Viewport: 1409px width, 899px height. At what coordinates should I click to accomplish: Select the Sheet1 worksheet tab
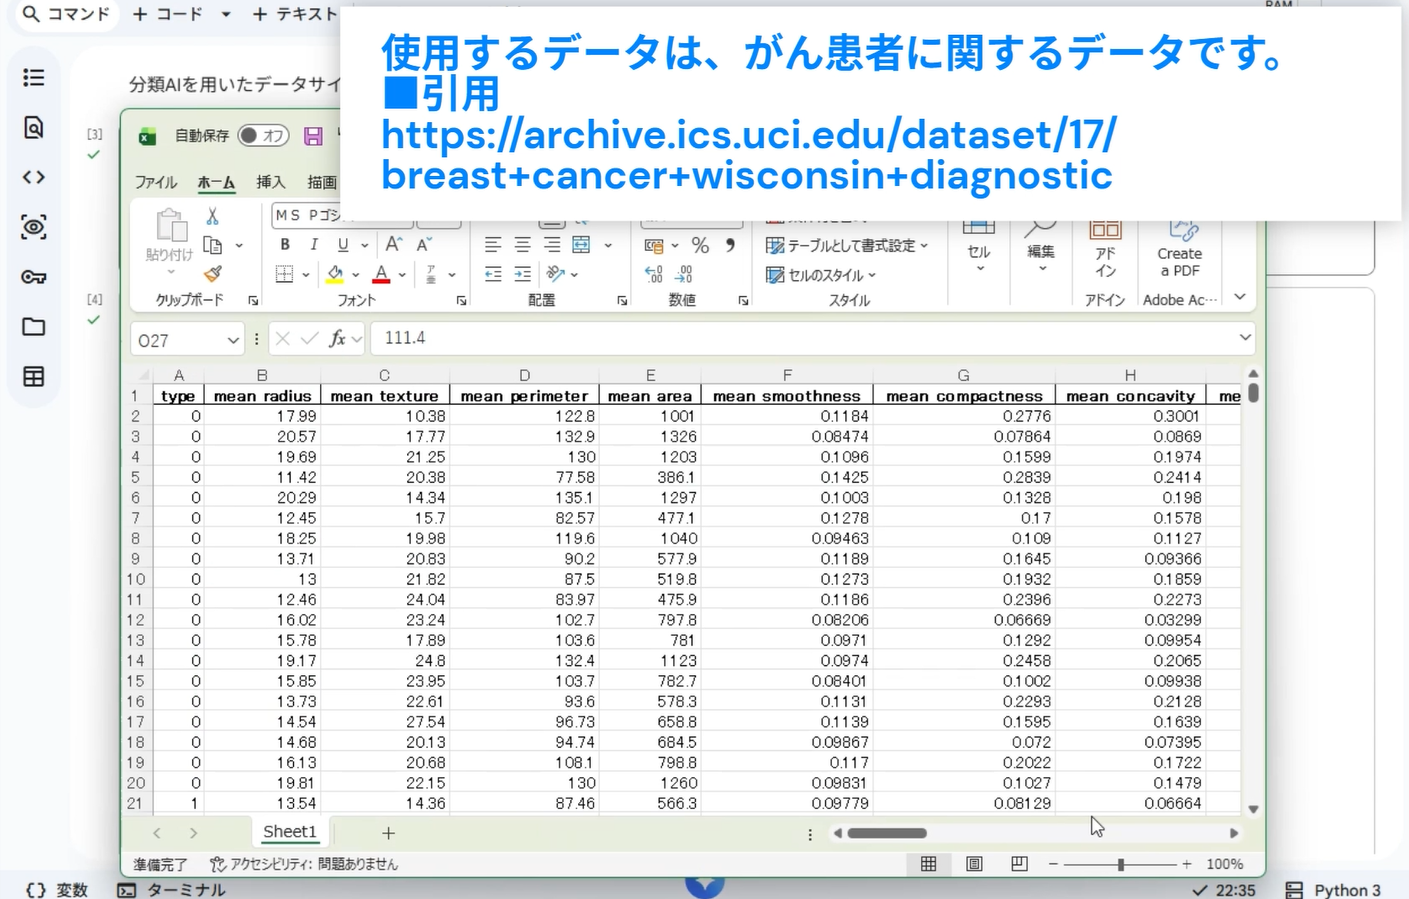[x=289, y=832]
